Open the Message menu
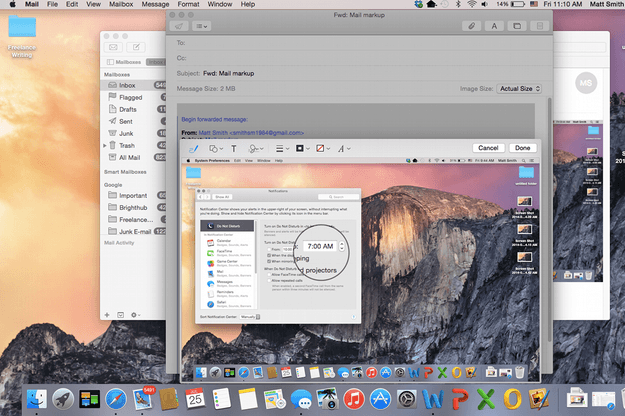 click(x=155, y=4)
